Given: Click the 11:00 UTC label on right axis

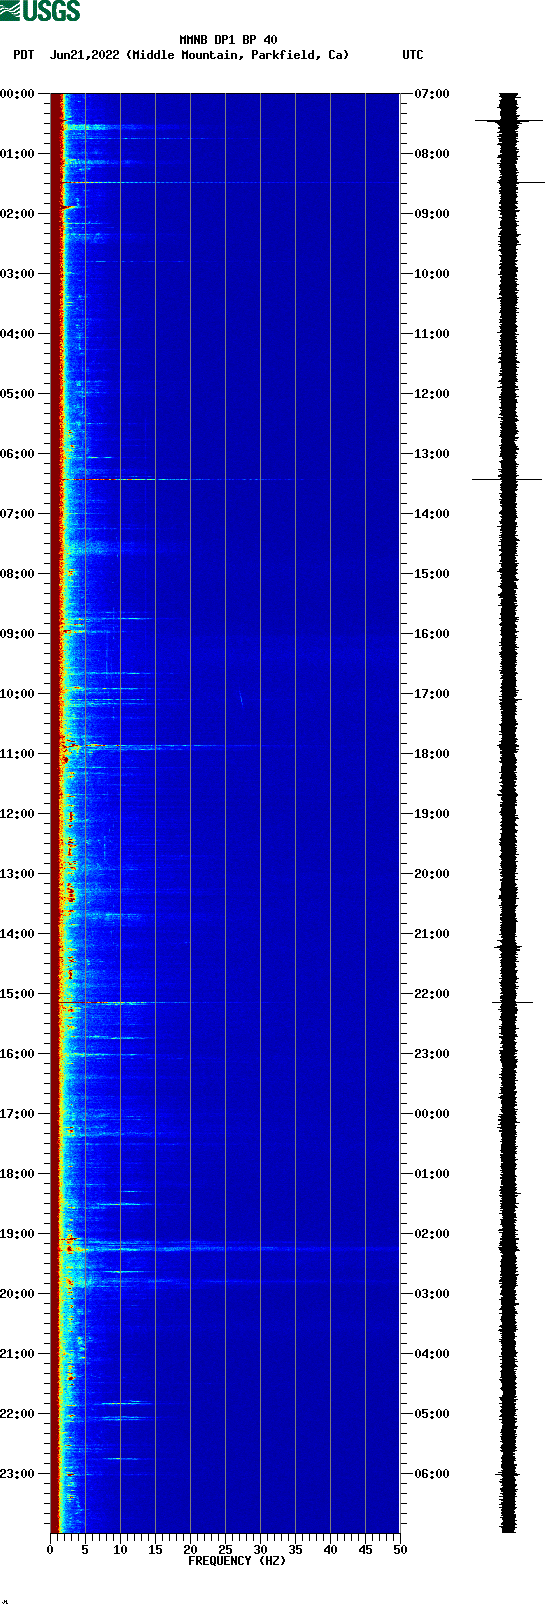Looking at the screenshot, I should tap(432, 334).
